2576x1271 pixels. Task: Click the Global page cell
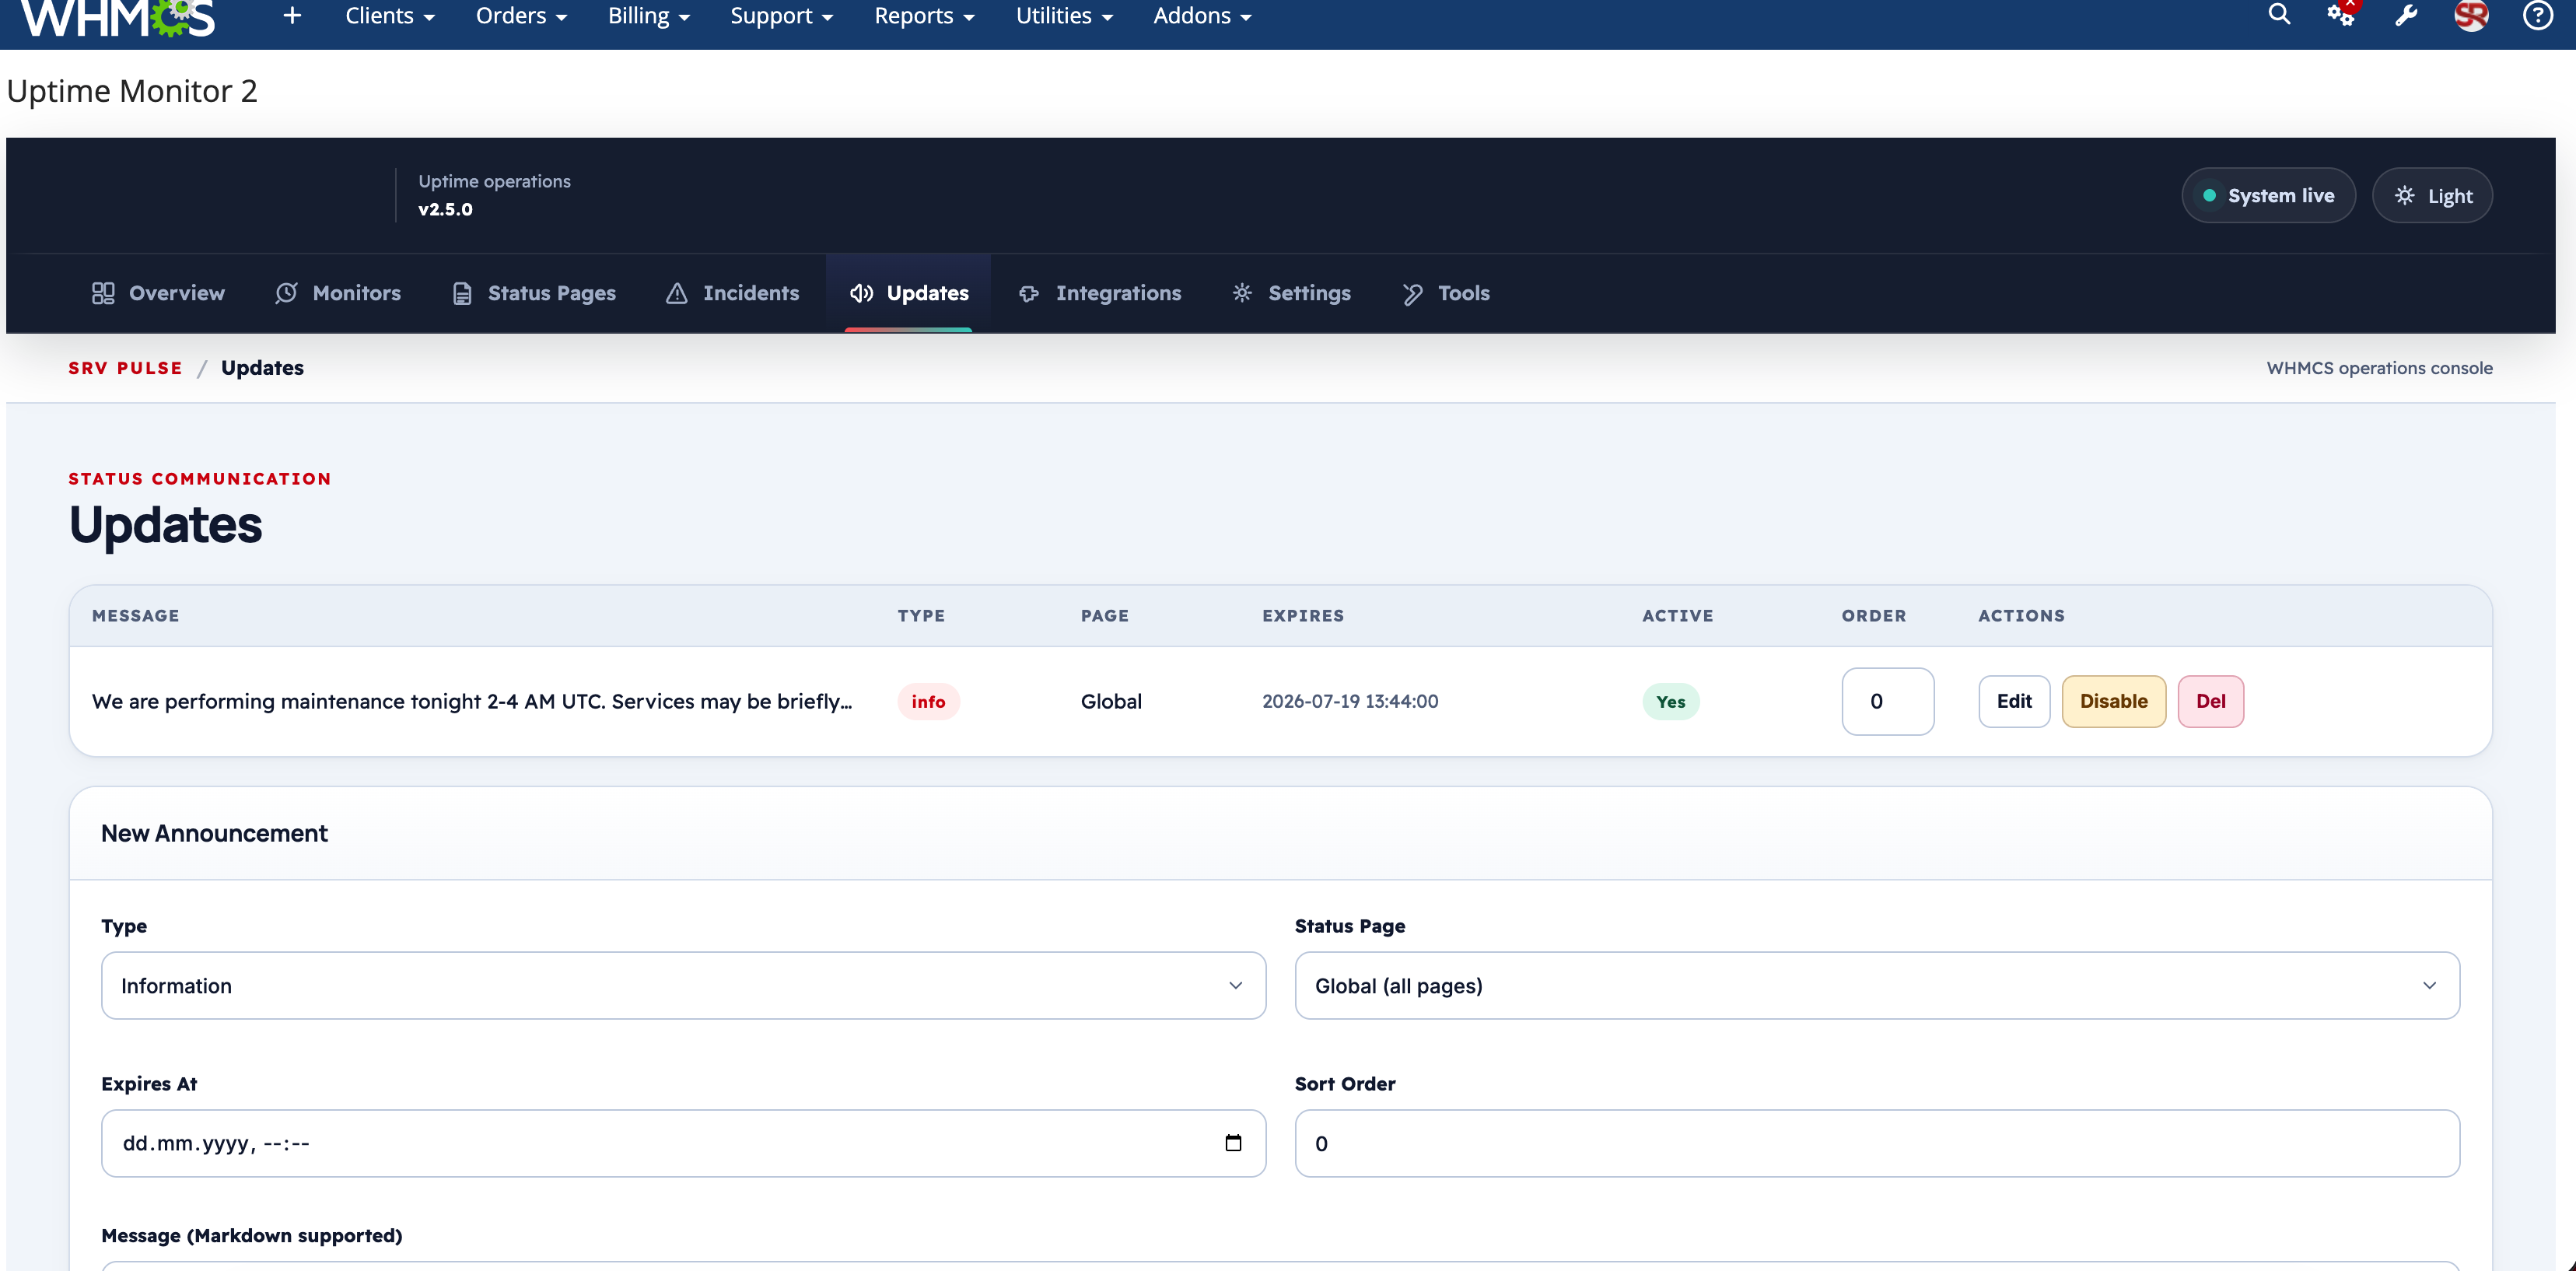[1111, 701]
